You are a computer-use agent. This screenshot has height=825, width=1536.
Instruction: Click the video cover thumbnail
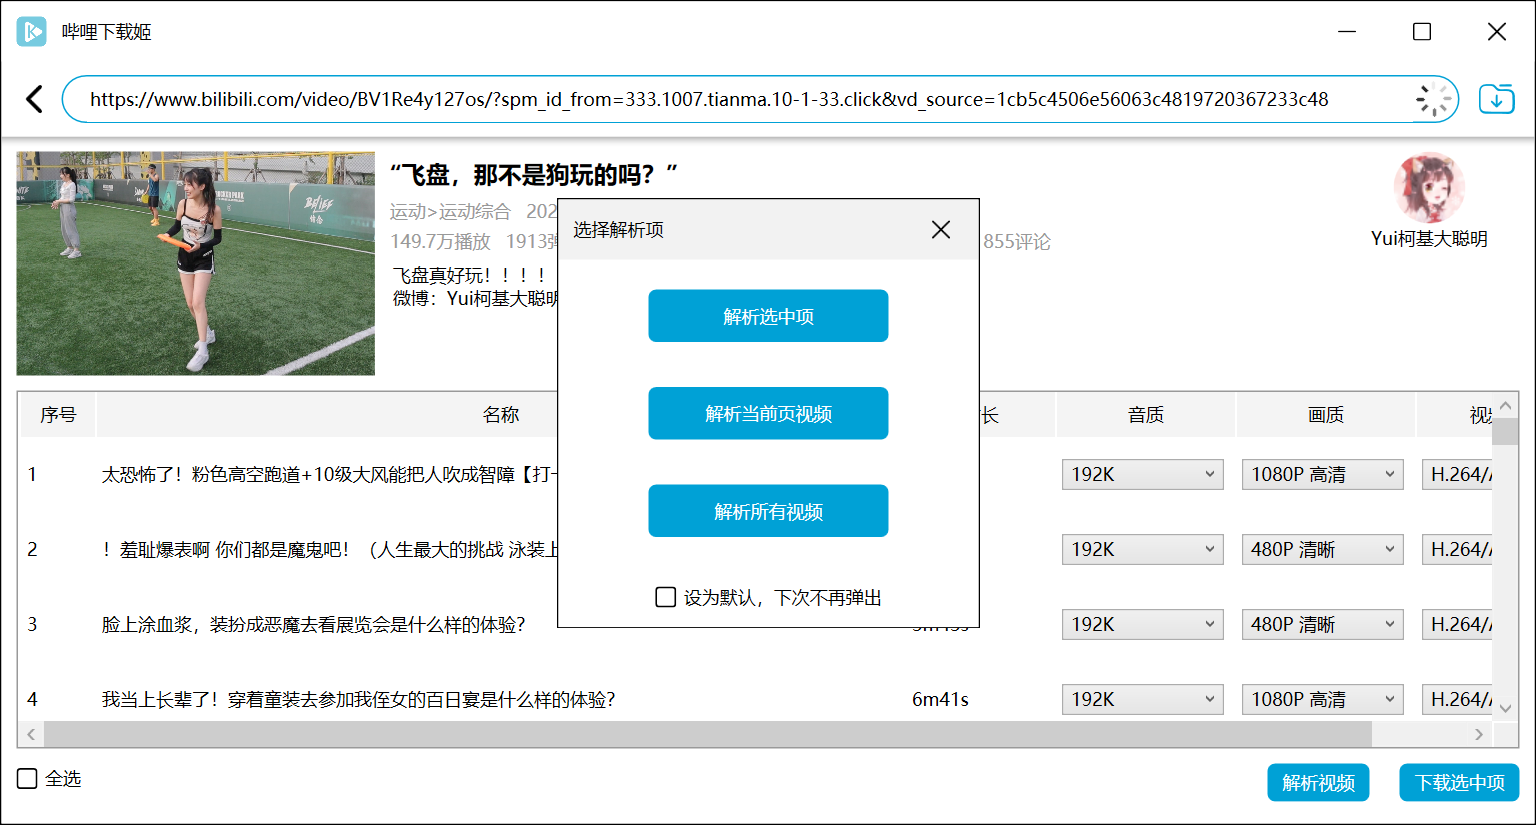(x=196, y=264)
